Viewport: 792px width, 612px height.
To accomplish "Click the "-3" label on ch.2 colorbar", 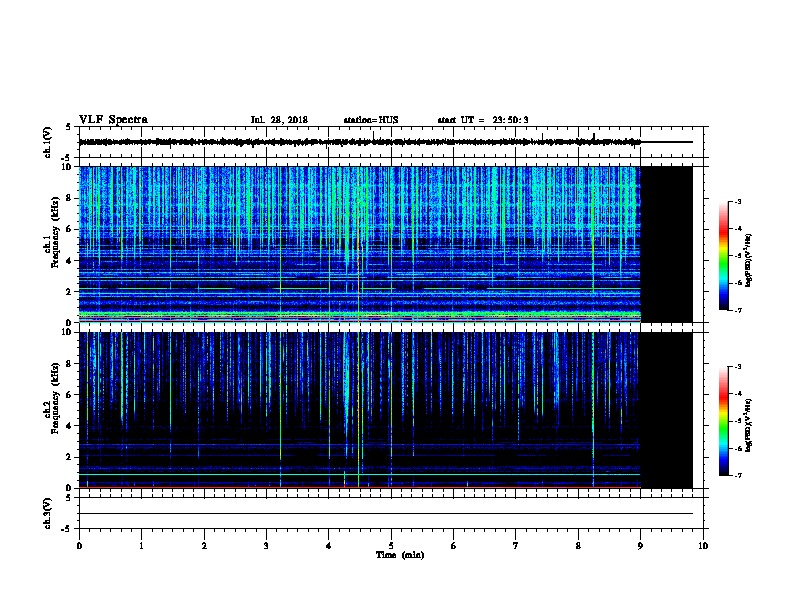I will (737, 367).
